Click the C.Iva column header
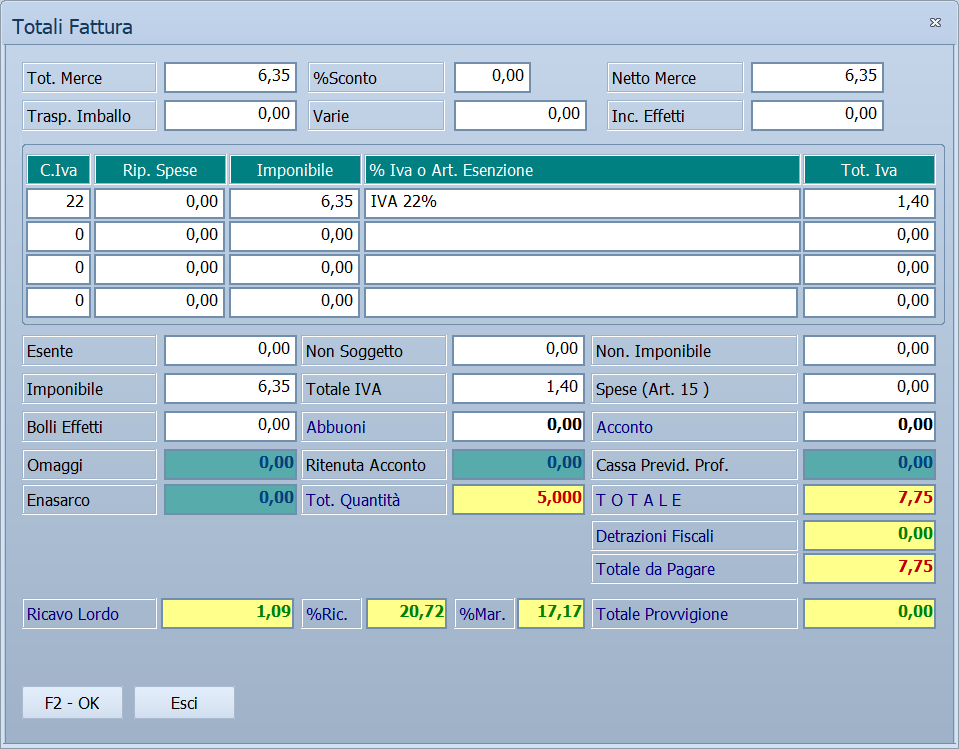 (59, 169)
